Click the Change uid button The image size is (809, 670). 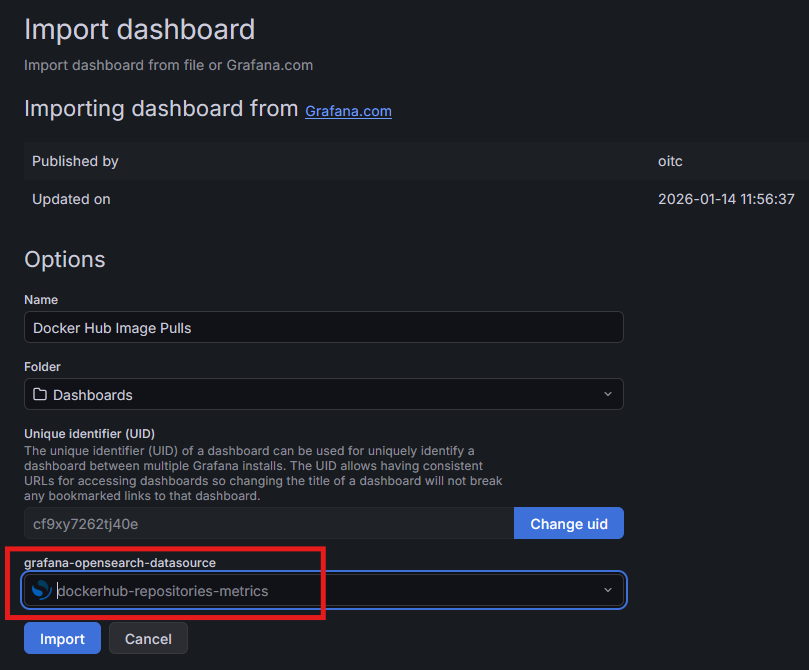click(568, 524)
